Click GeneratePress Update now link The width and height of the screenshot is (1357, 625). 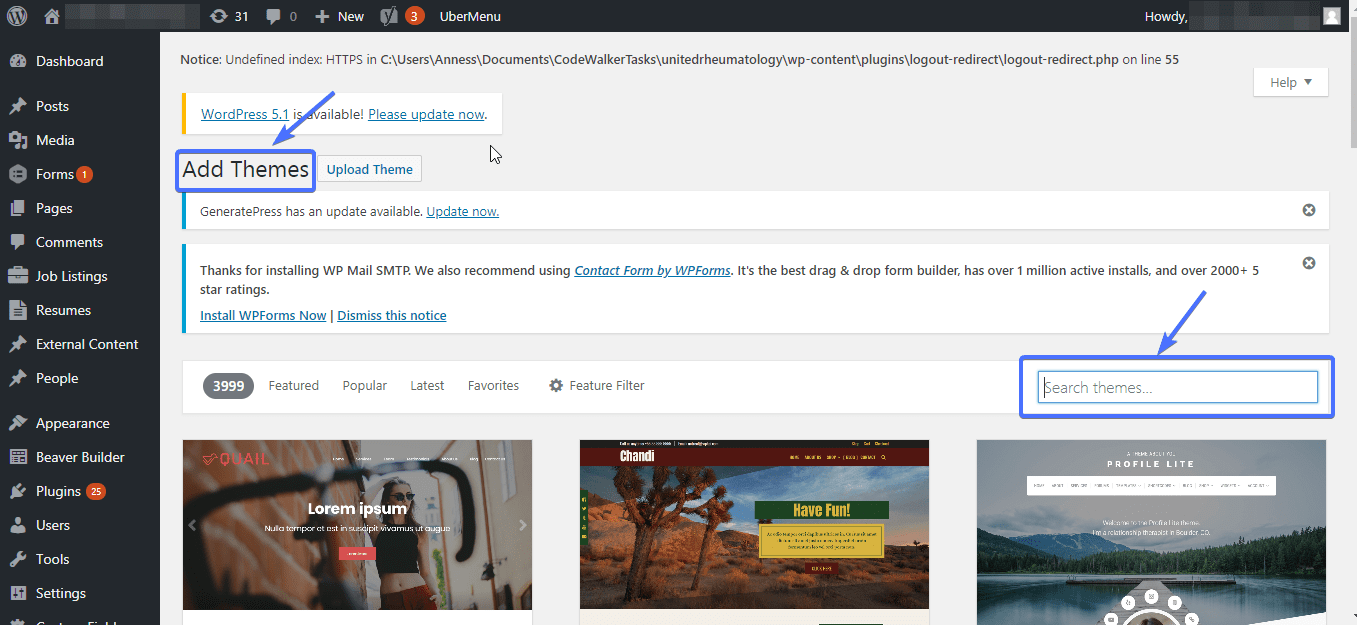tap(462, 211)
